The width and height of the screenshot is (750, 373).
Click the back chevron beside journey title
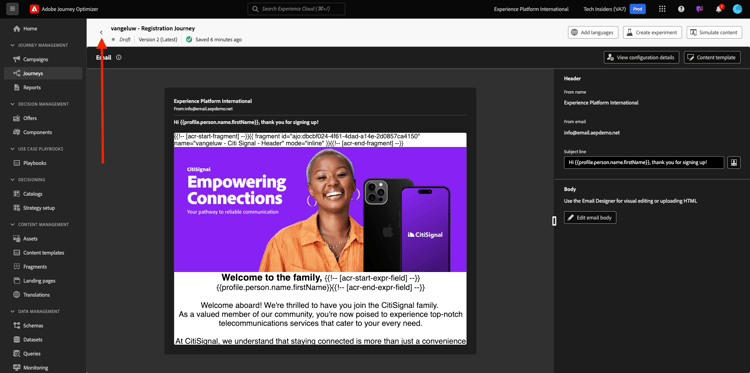tap(101, 32)
